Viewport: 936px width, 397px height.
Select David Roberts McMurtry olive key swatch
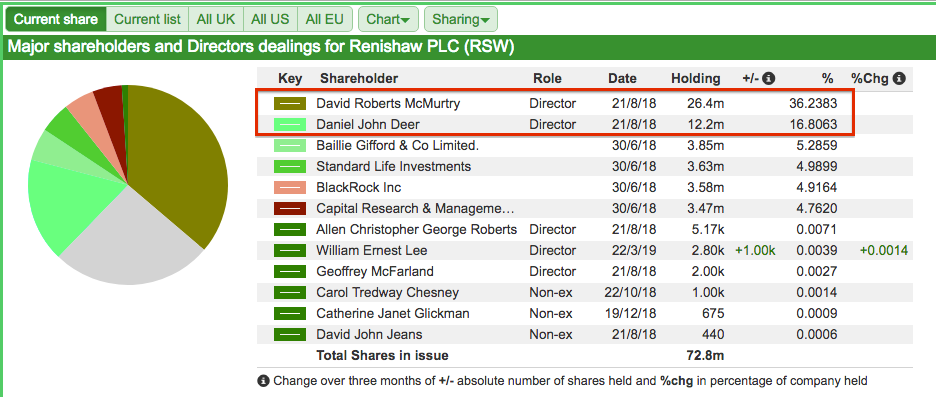[290, 104]
